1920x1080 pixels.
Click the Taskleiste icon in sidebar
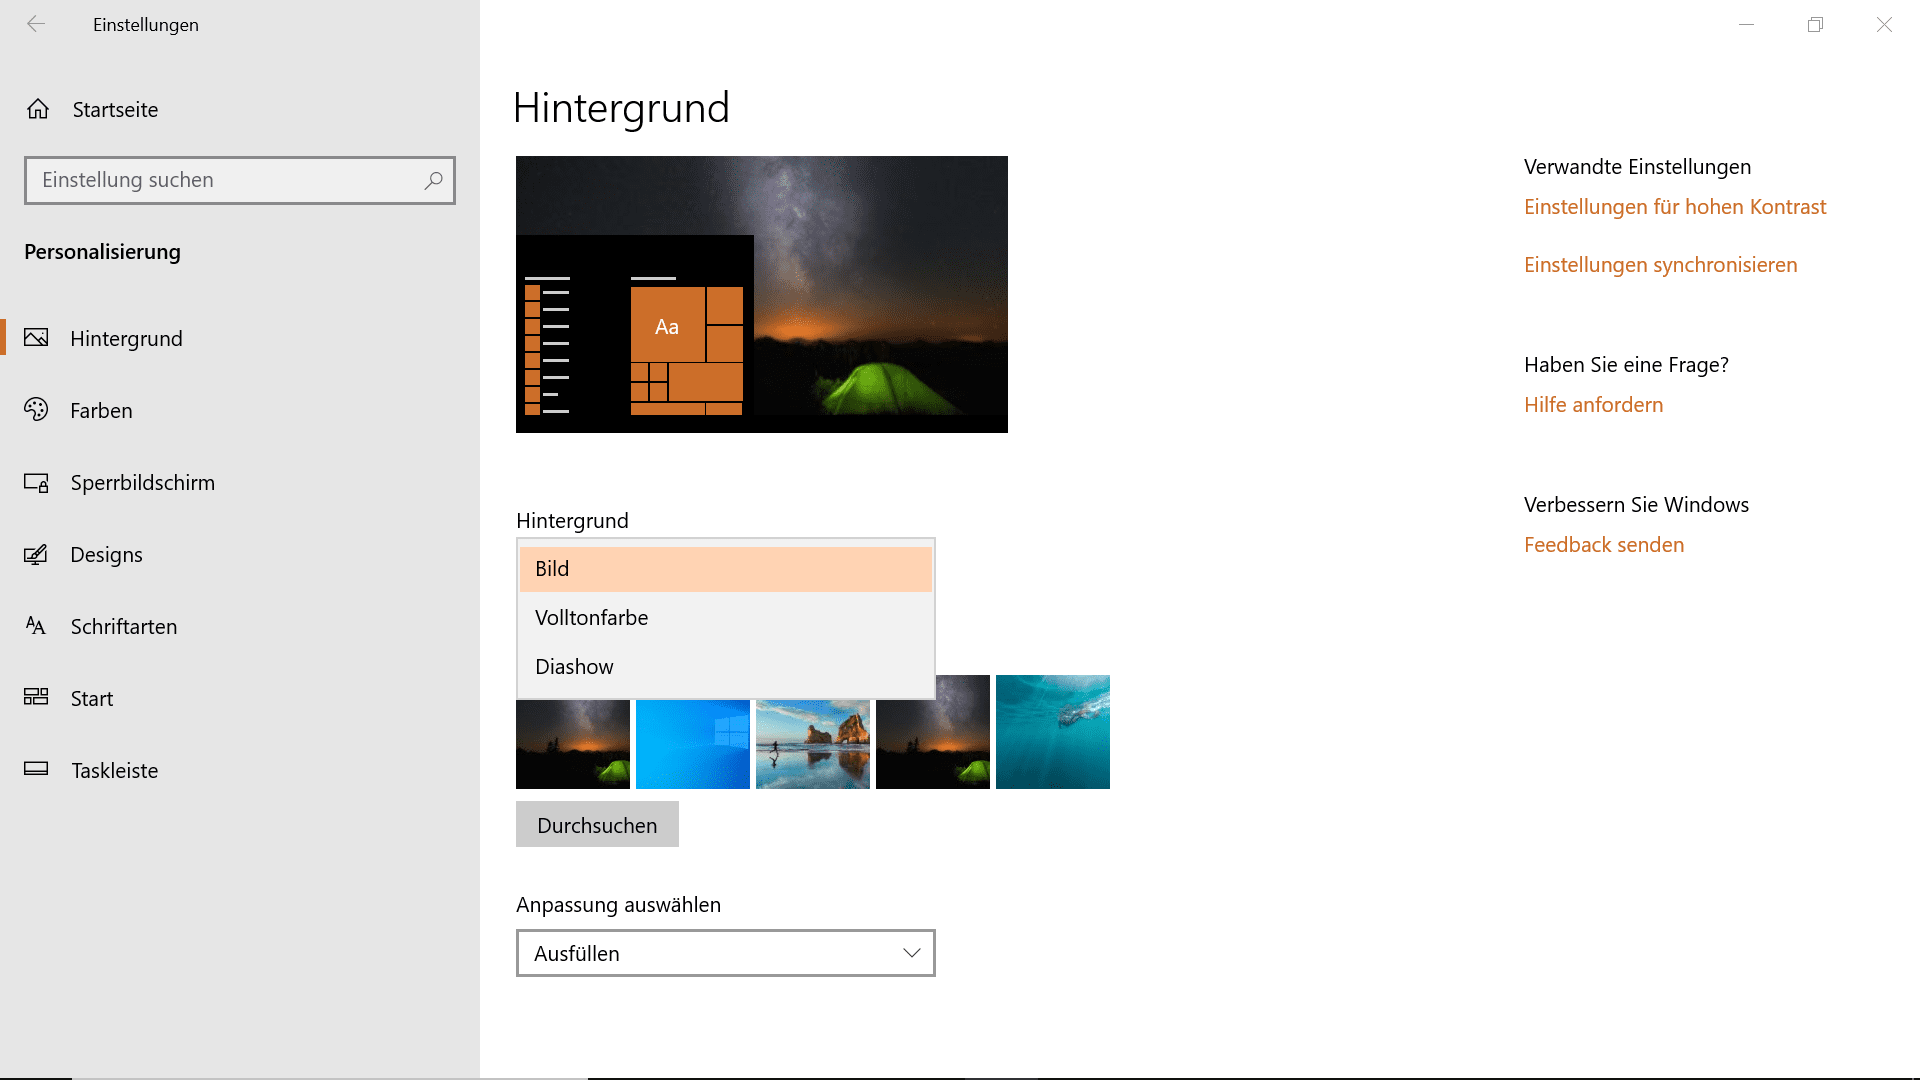[36, 769]
